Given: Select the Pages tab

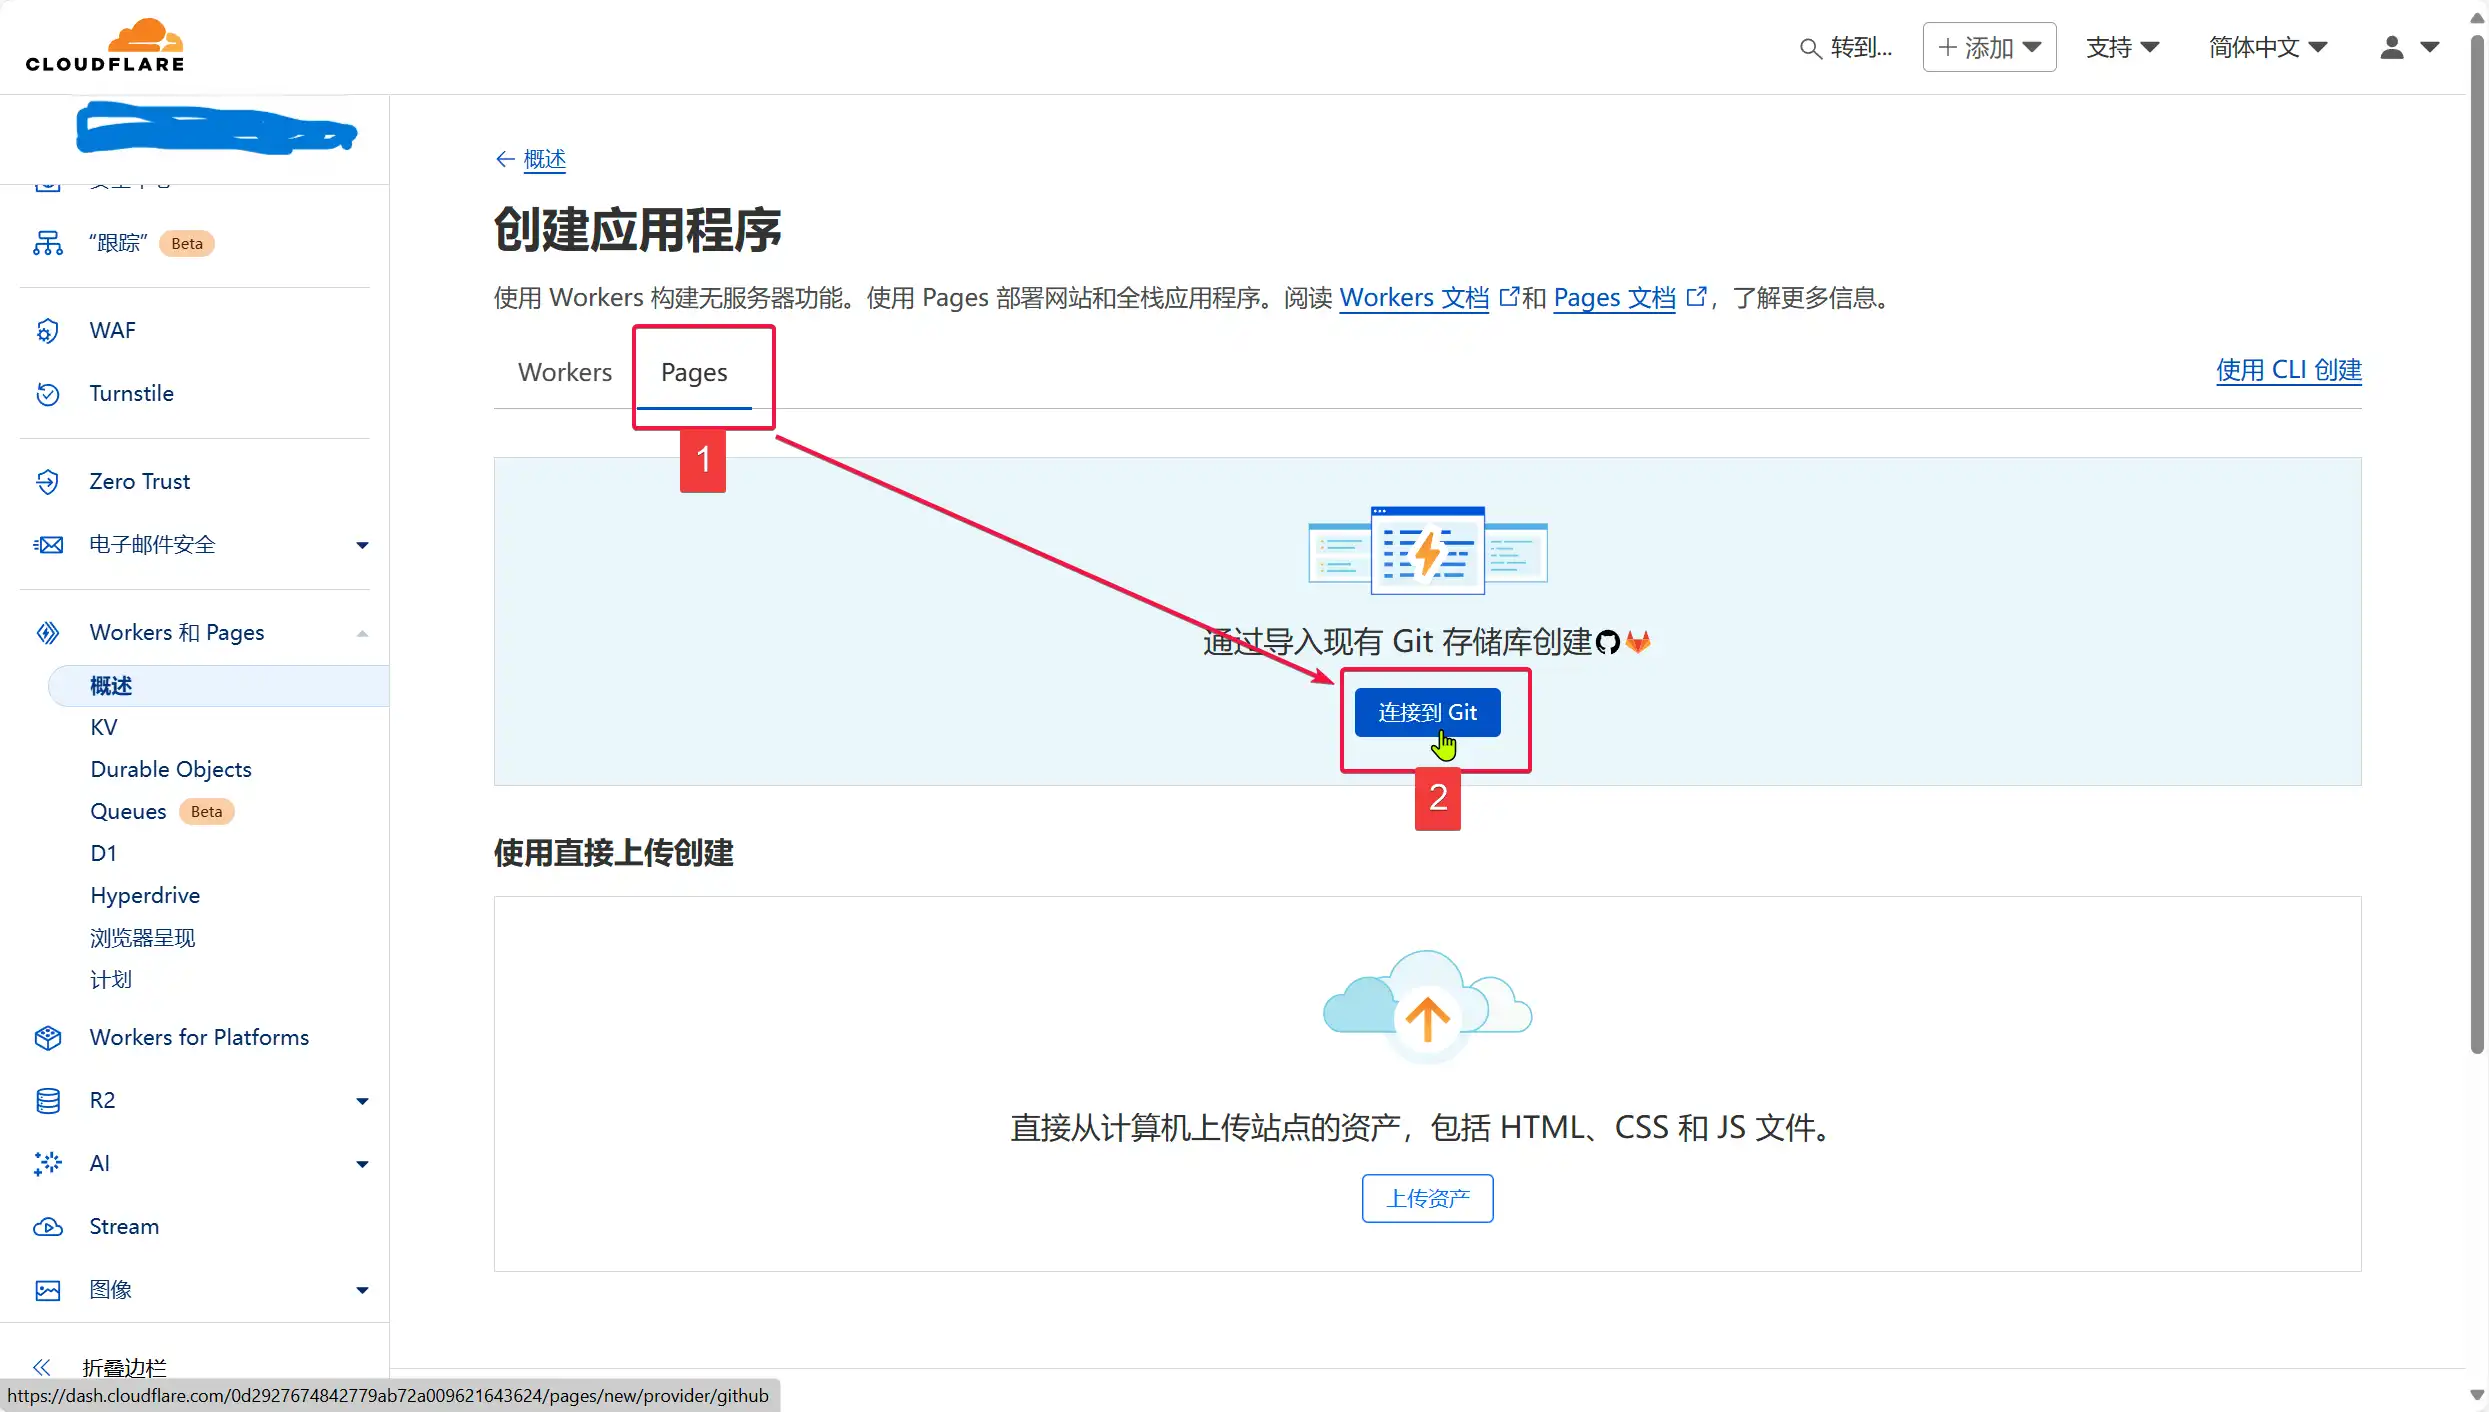Looking at the screenshot, I should (x=694, y=372).
